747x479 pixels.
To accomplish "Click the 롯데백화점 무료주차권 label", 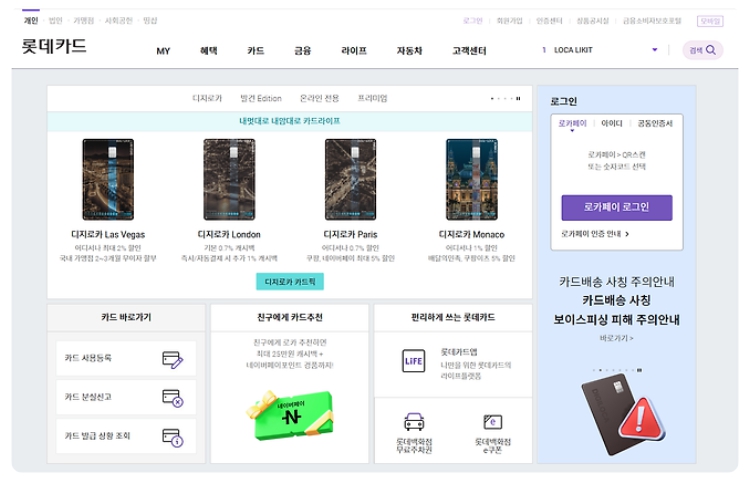I will (414, 446).
